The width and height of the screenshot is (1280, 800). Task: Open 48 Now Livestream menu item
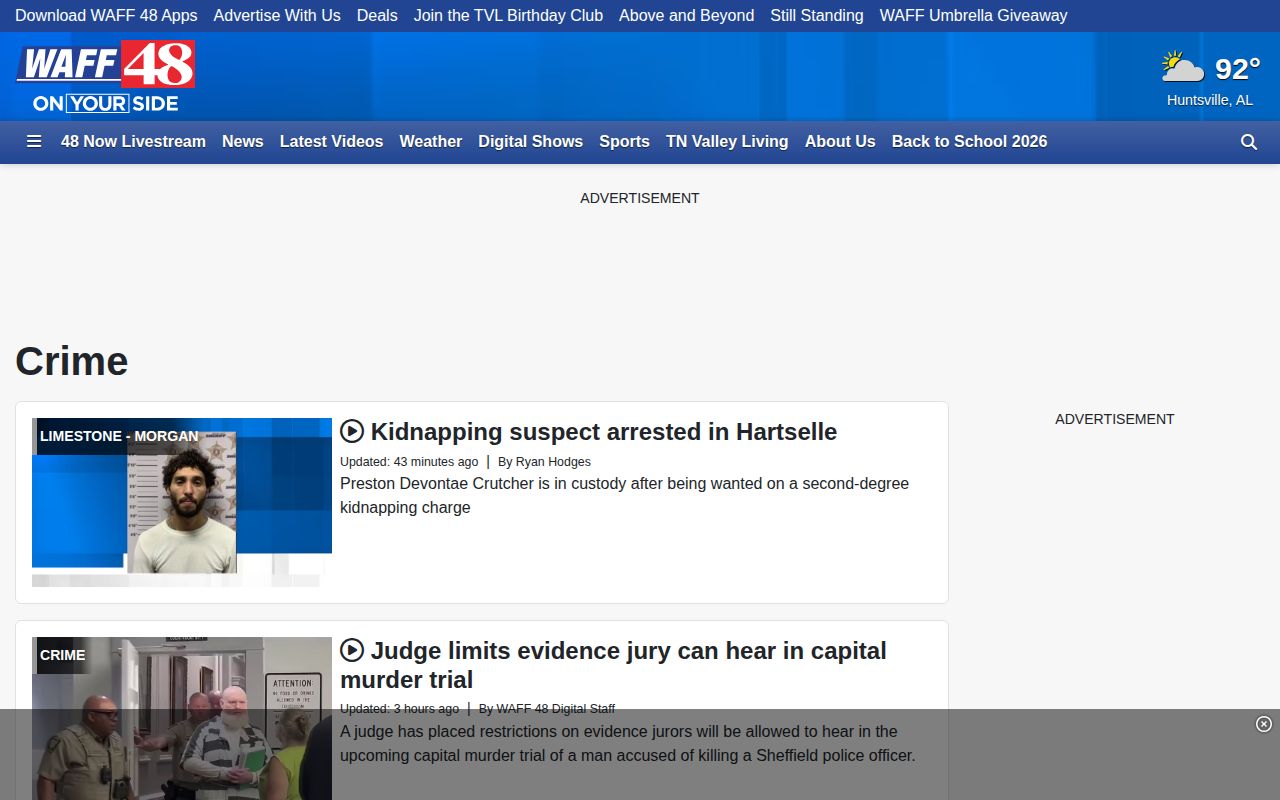[x=133, y=142]
